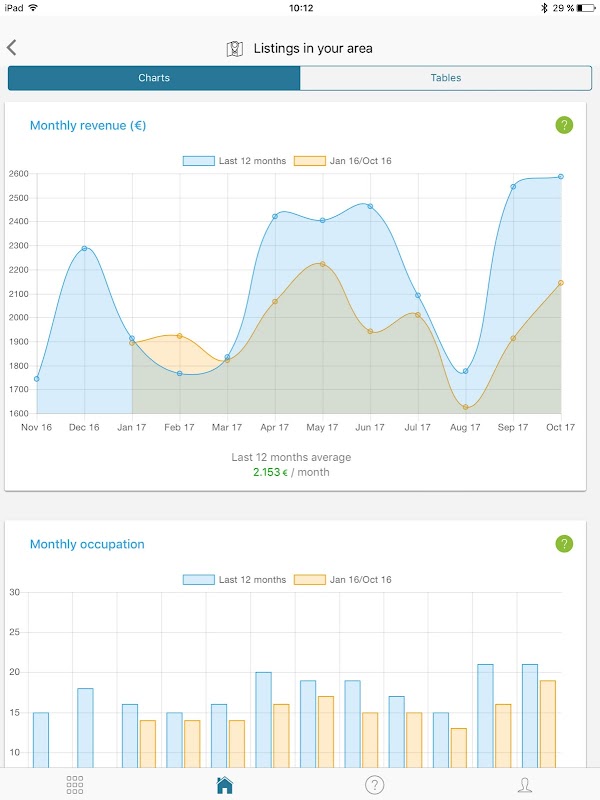Screen dimensions: 600x800
Task: Tap the Wi-Fi status icon
Action: coord(33,8)
